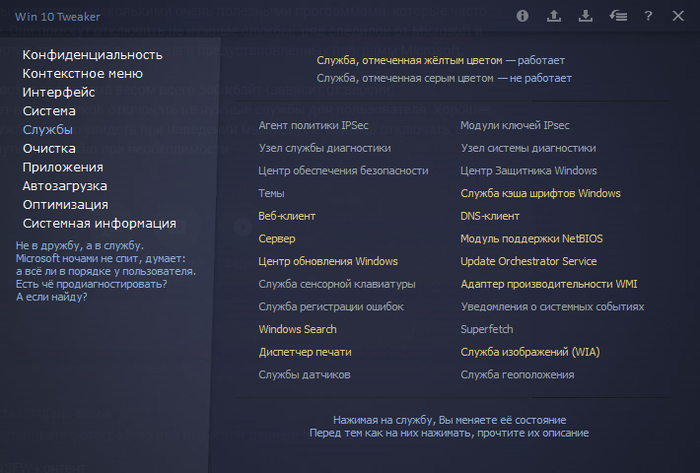Click the info icon in title bar
This screenshot has width=700, height=473.
[522, 16]
